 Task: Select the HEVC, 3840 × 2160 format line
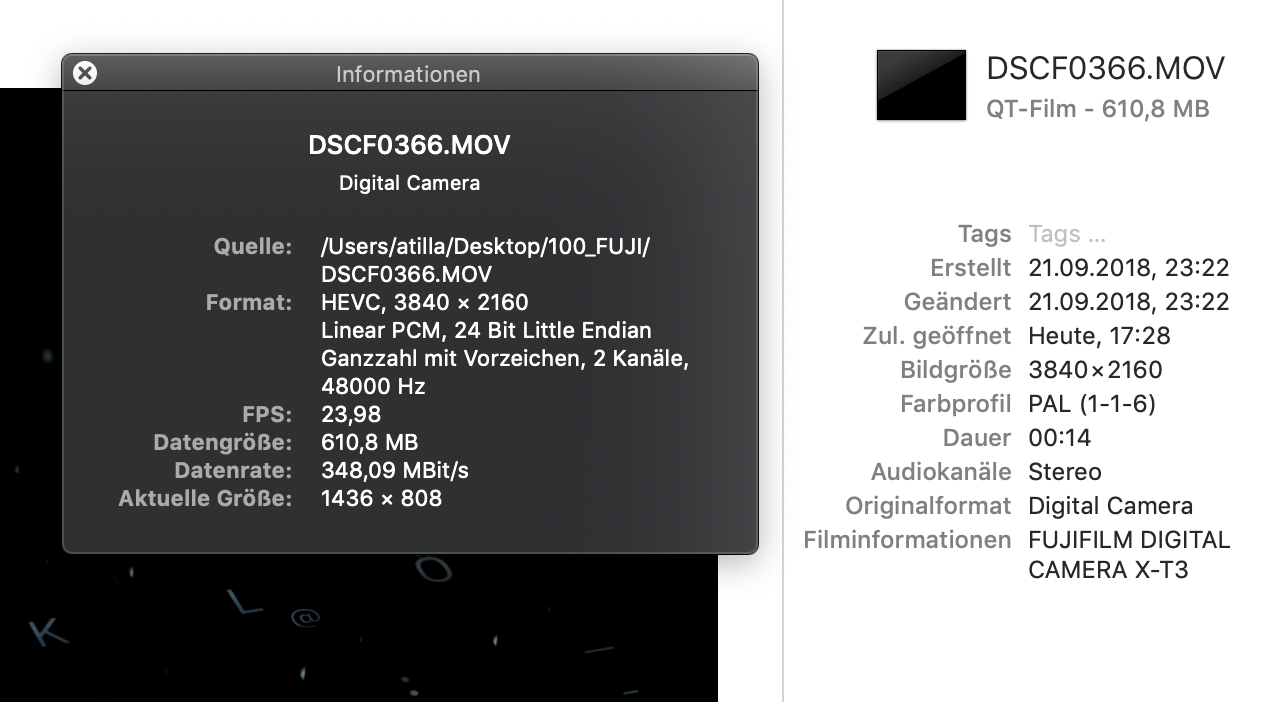(424, 302)
